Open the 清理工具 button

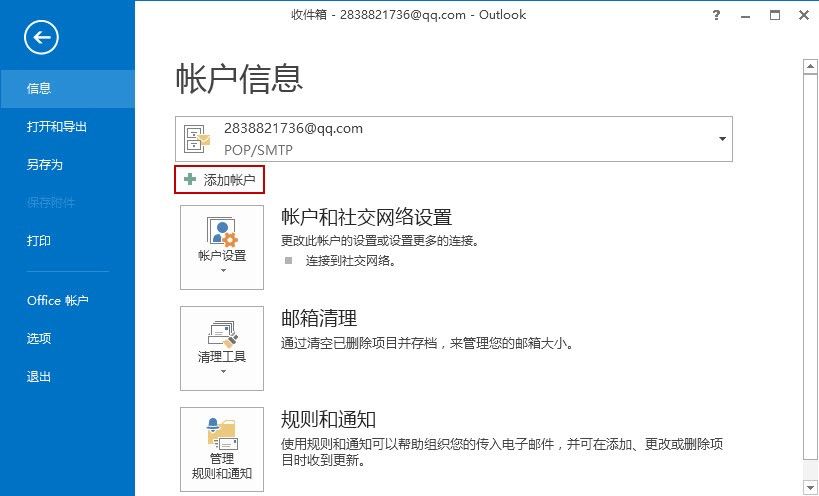point(222,348)
